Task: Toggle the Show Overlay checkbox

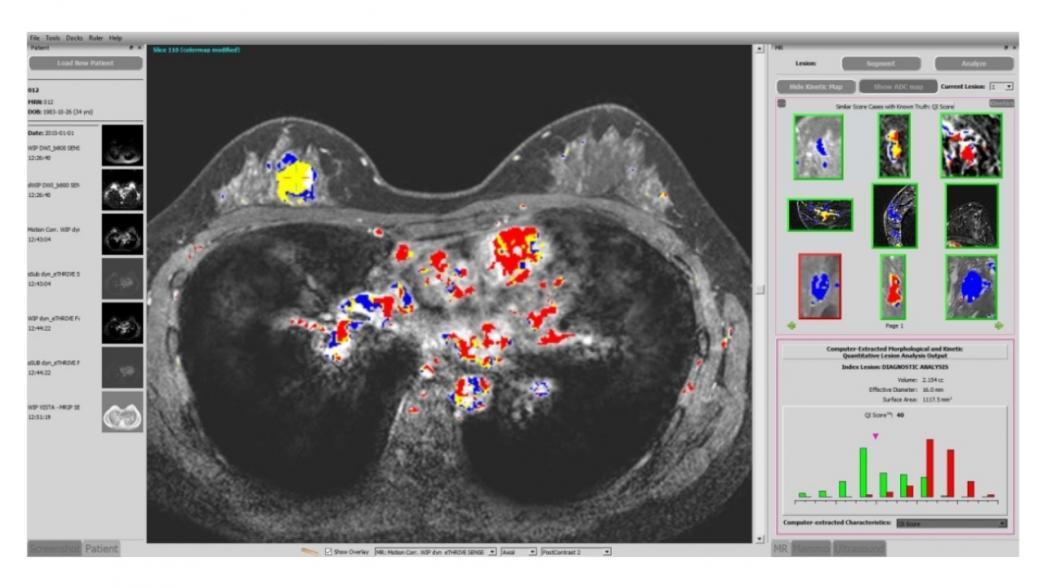Action: [x=329, y=551]
